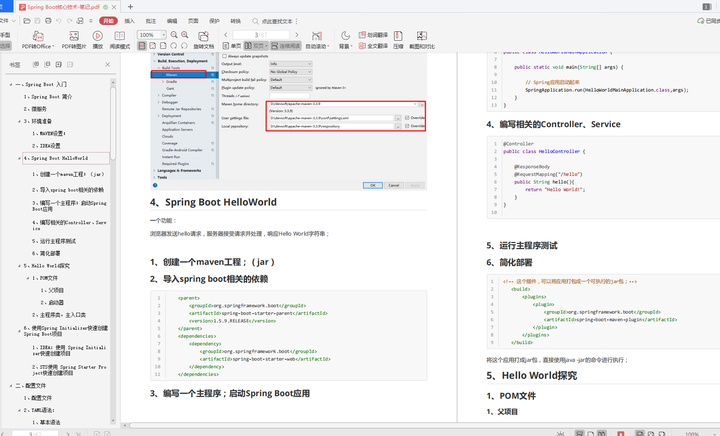The height and width of the screenshot is (436, 720).
Task: Collapse the 1、POM文件 bookmark node
Action: point(28,278)
